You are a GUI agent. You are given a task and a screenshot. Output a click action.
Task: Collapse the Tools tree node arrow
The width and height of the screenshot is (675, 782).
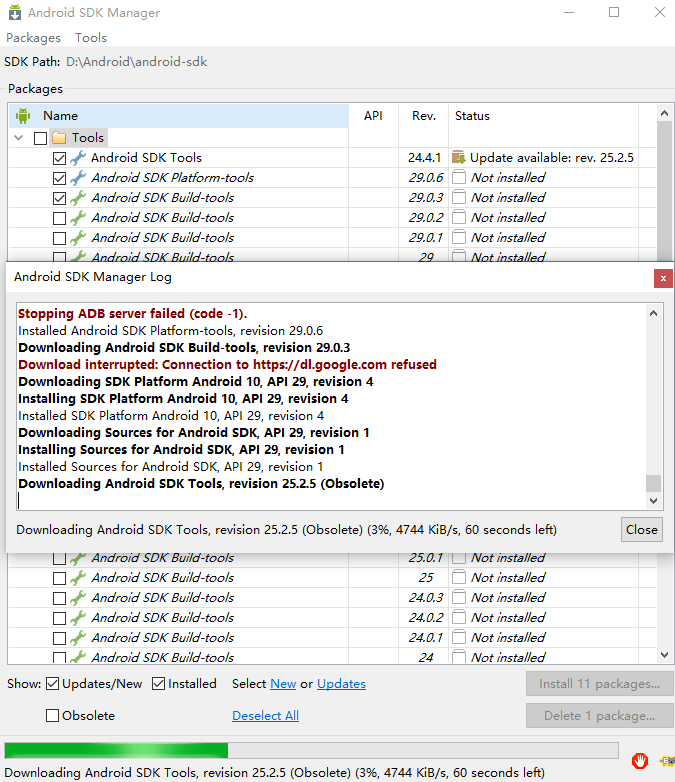tap(19, 138)
